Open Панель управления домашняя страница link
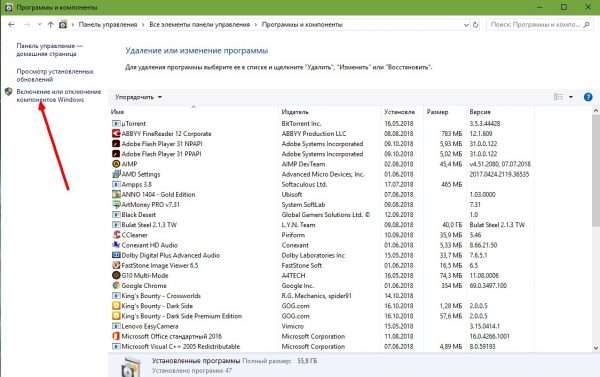 (49, 50)
